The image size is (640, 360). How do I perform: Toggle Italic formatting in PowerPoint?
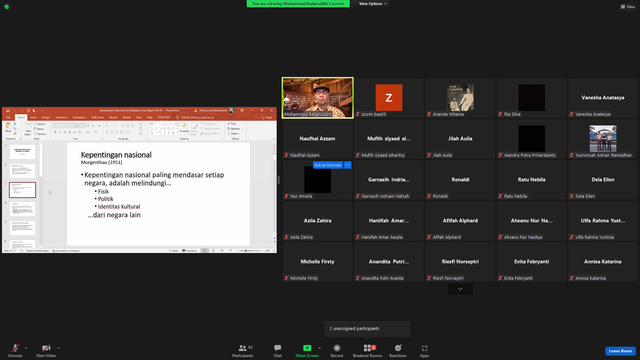pos(60,132)
